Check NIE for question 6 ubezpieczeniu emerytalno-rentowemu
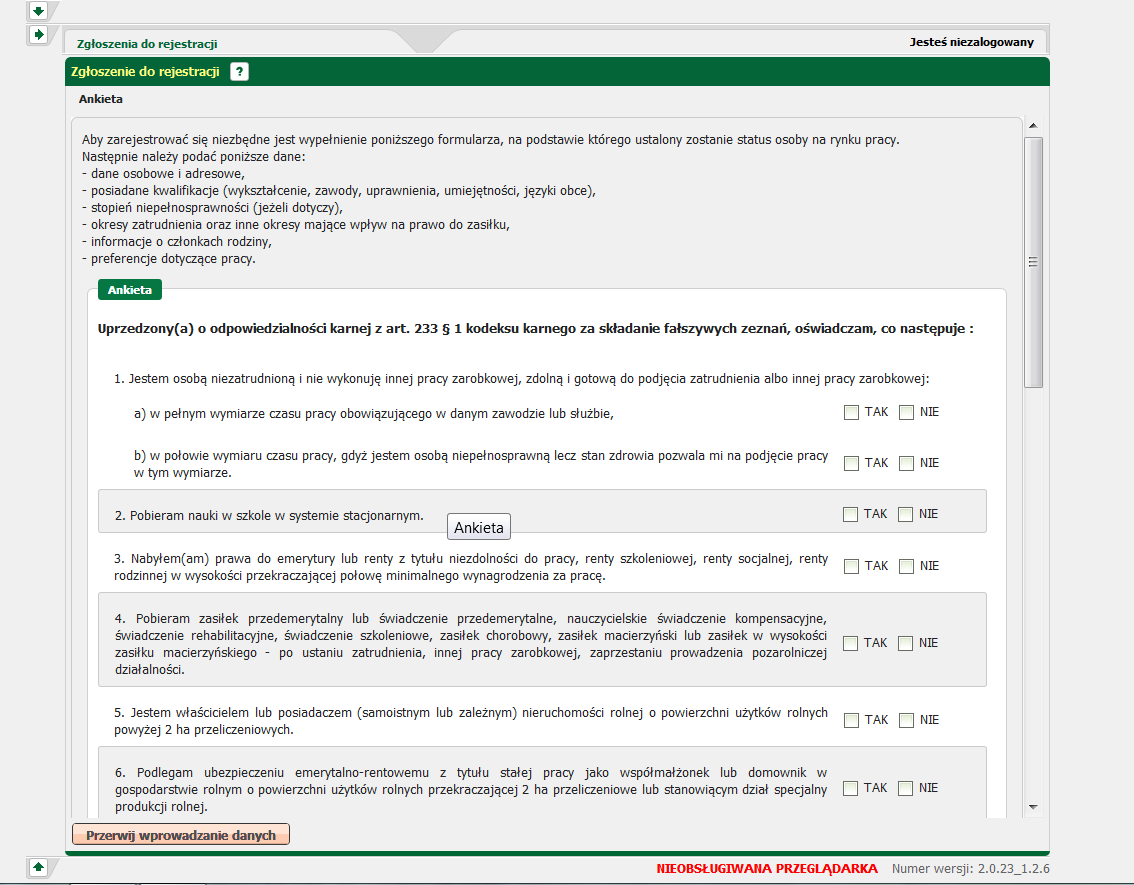Screen dimensions: 1134x885 click(x=905, y=788)
